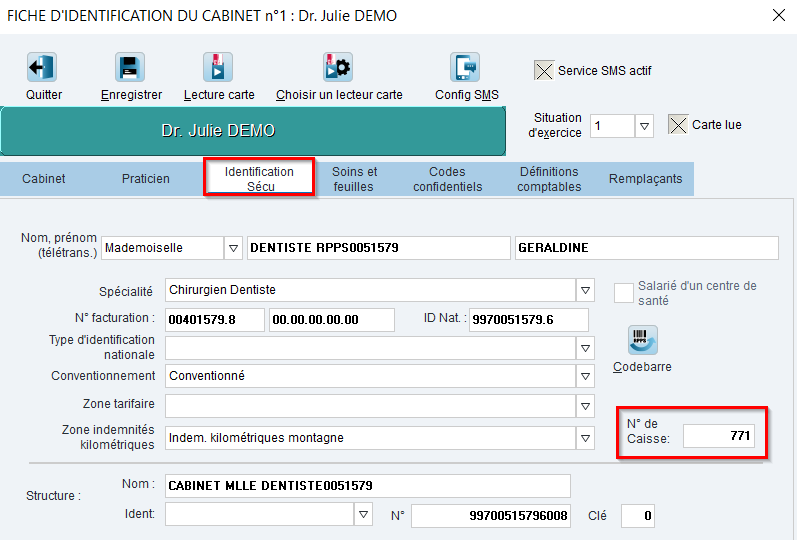Image resolution: width=797 pixels, height=540 pixels.
Task: Go to Définitions comptables tab
Action: tap(549, 179)
